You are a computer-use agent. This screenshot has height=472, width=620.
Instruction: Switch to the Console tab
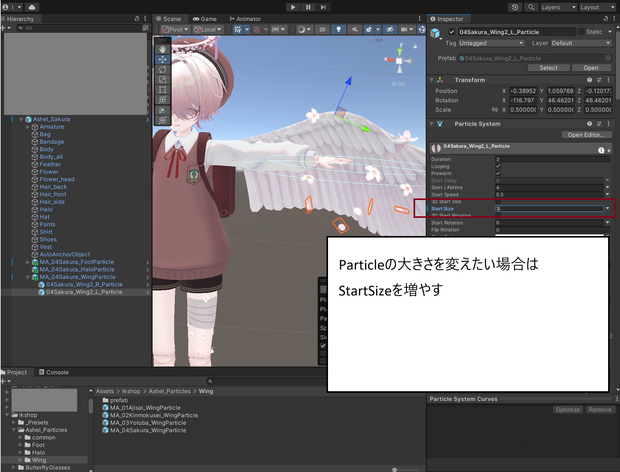click(54, 372)
